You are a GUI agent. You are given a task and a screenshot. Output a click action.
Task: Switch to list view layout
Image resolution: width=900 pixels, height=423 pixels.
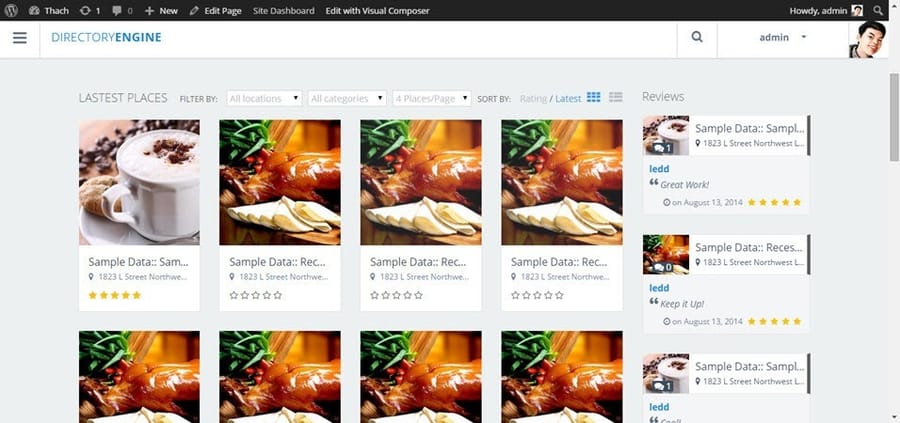pyautogui.click(x=616, y=97)
